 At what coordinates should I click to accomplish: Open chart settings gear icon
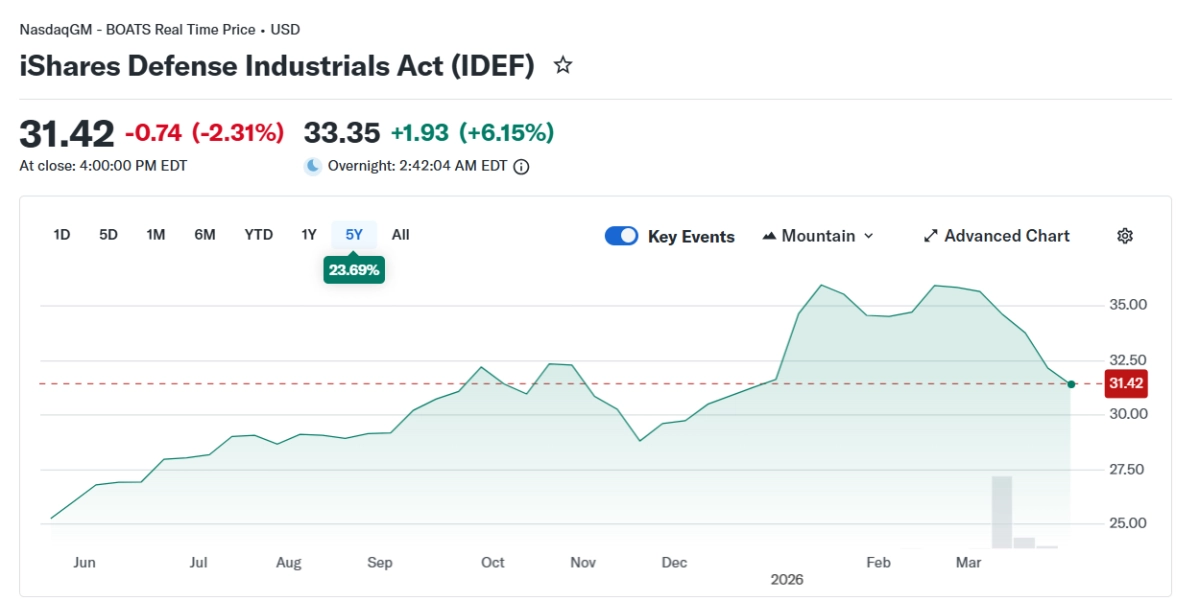click(1125, 236)
